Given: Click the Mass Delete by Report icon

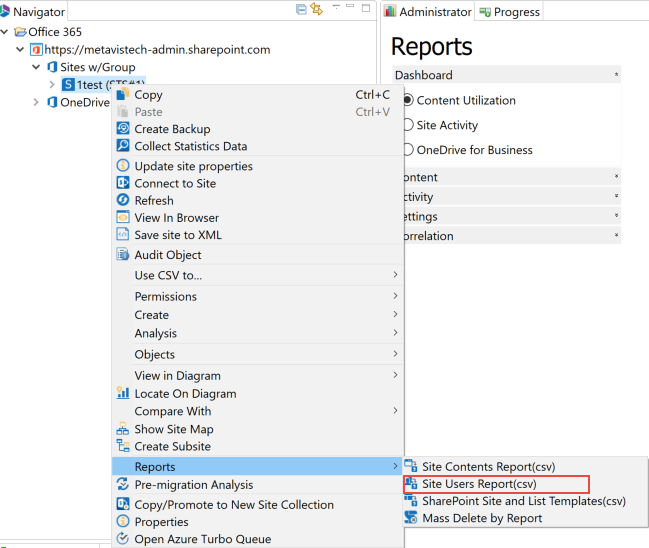Looking at the screenshot, I should 411,518.
